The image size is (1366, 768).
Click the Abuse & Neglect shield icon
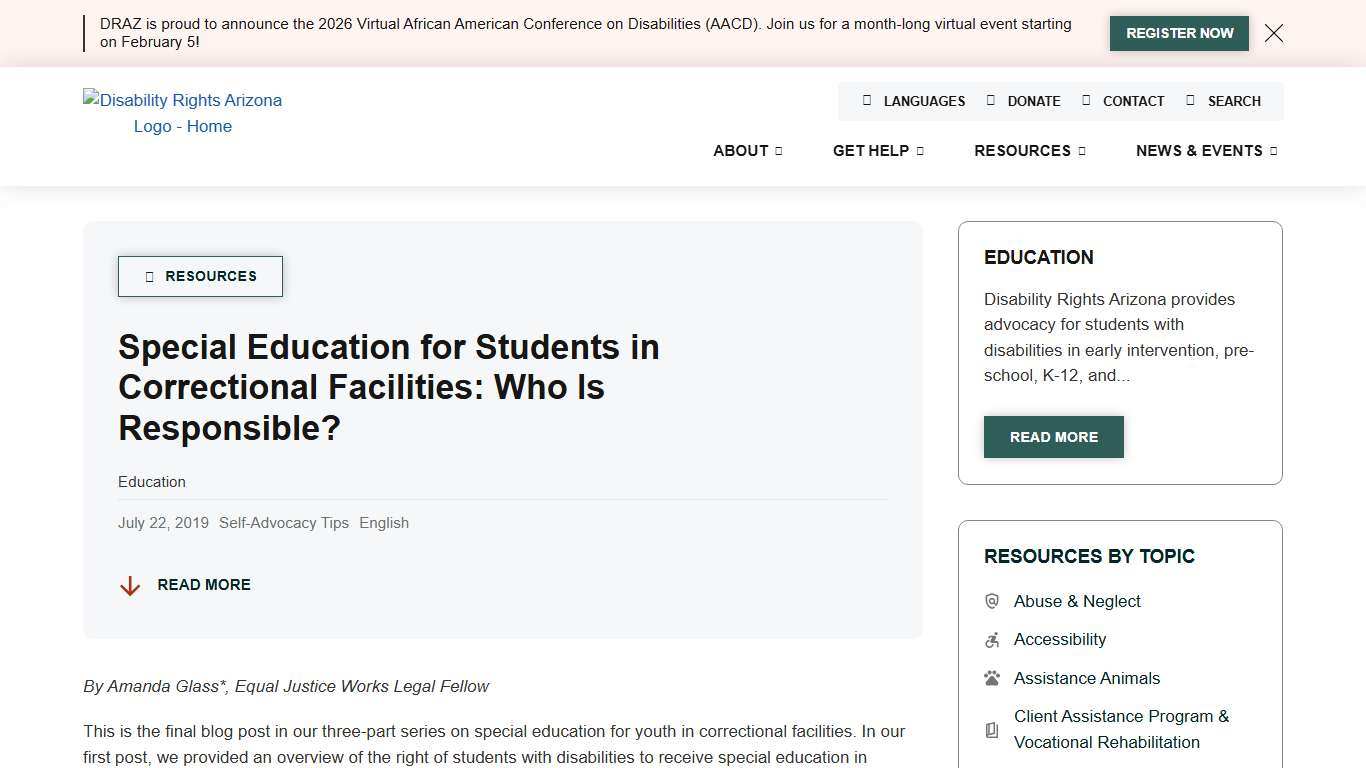pos(991,601)
